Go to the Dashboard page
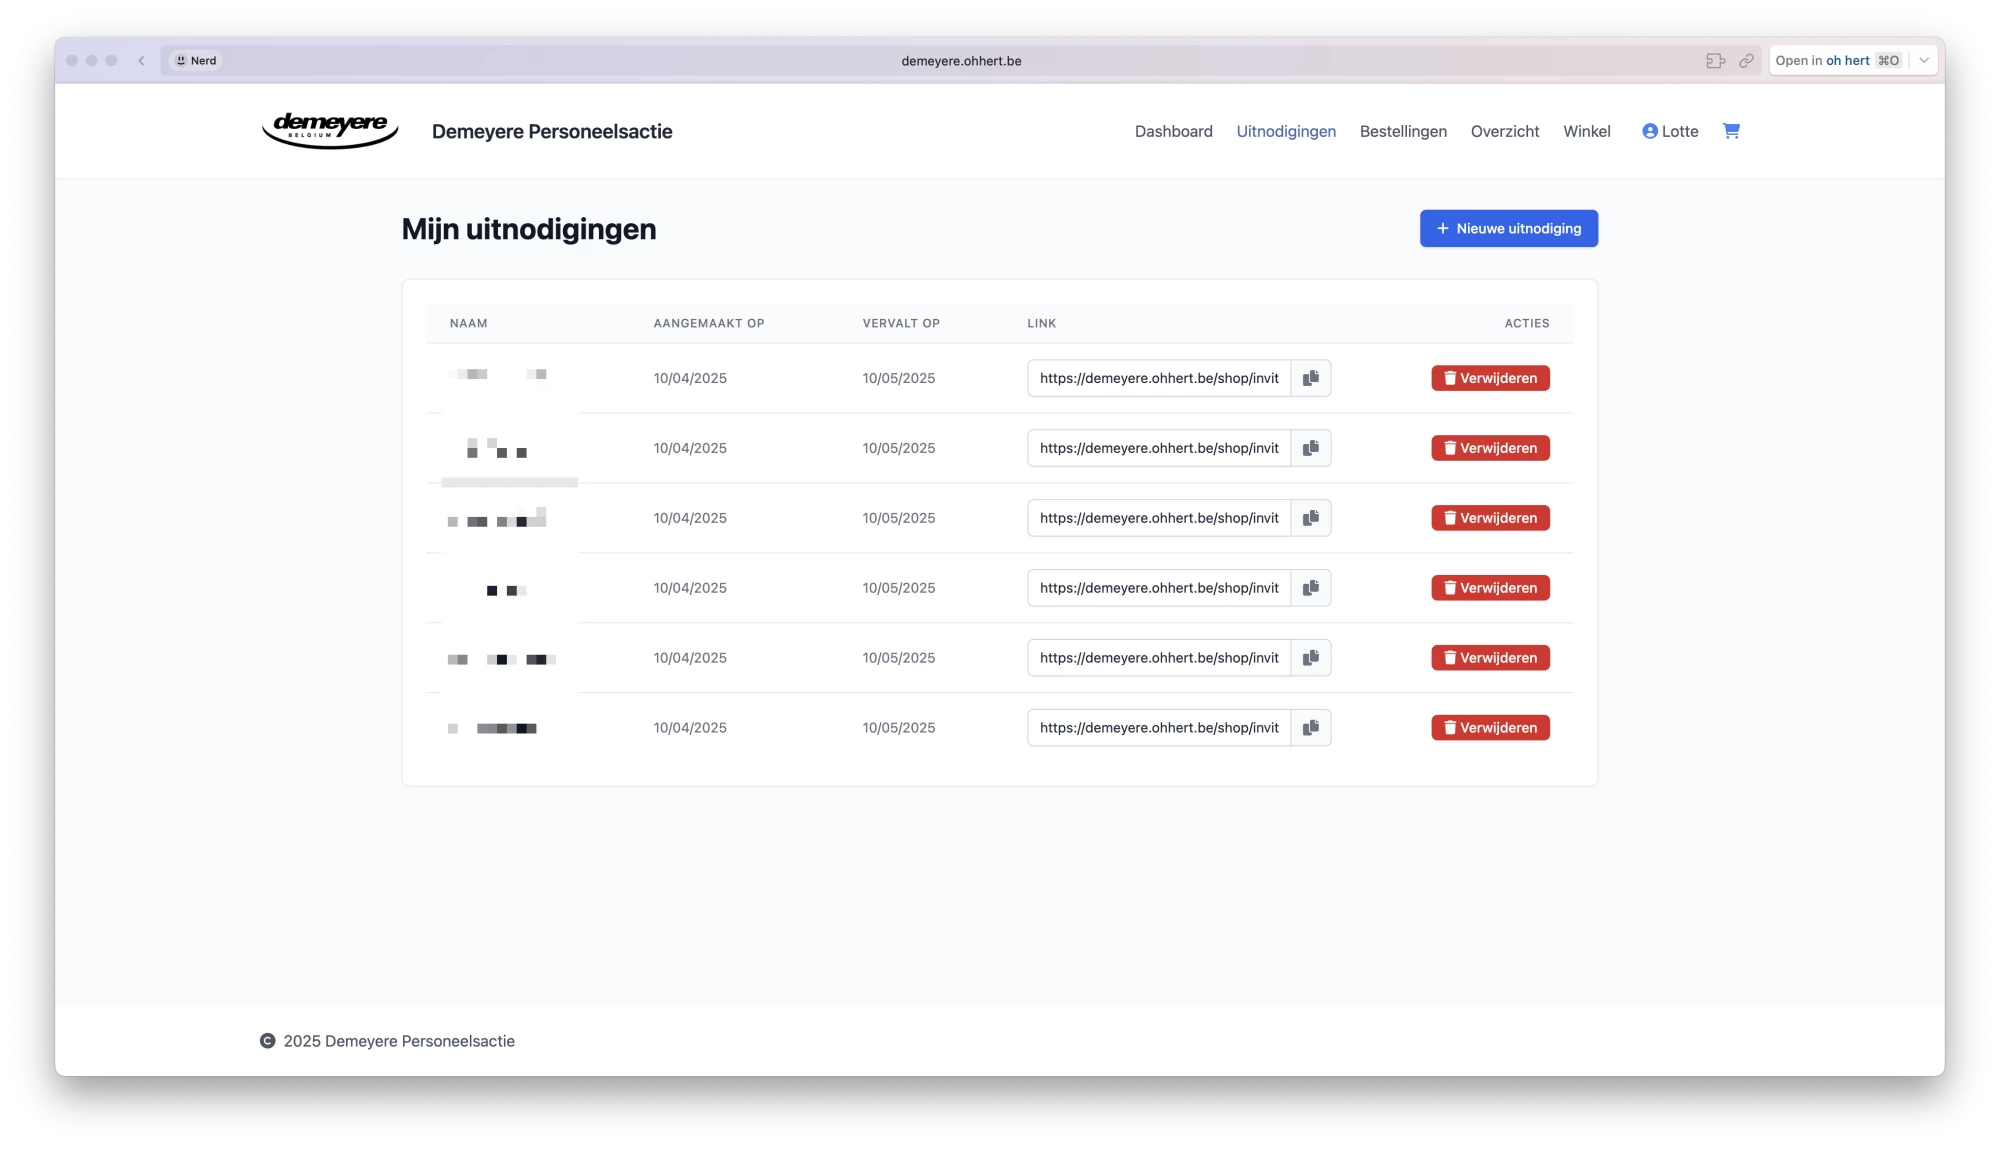This screenshot has height=1149, width=2000. coord(1173,131)
